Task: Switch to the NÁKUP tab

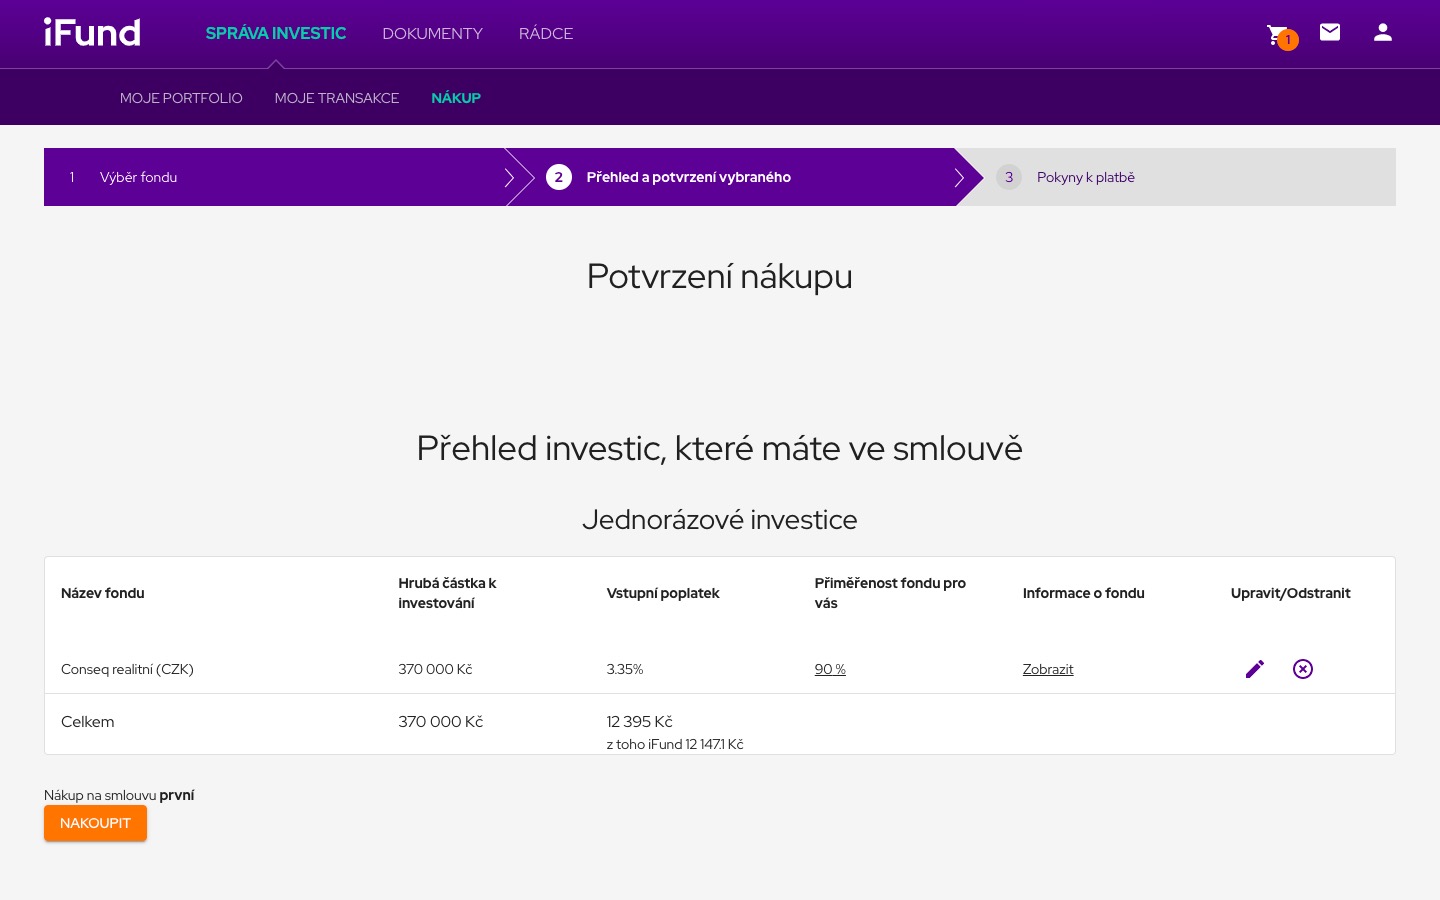Action: click(456, 97)
